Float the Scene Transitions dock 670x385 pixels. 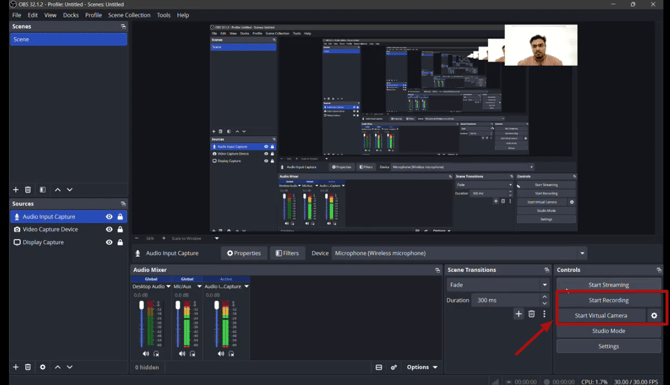point(547,270)
